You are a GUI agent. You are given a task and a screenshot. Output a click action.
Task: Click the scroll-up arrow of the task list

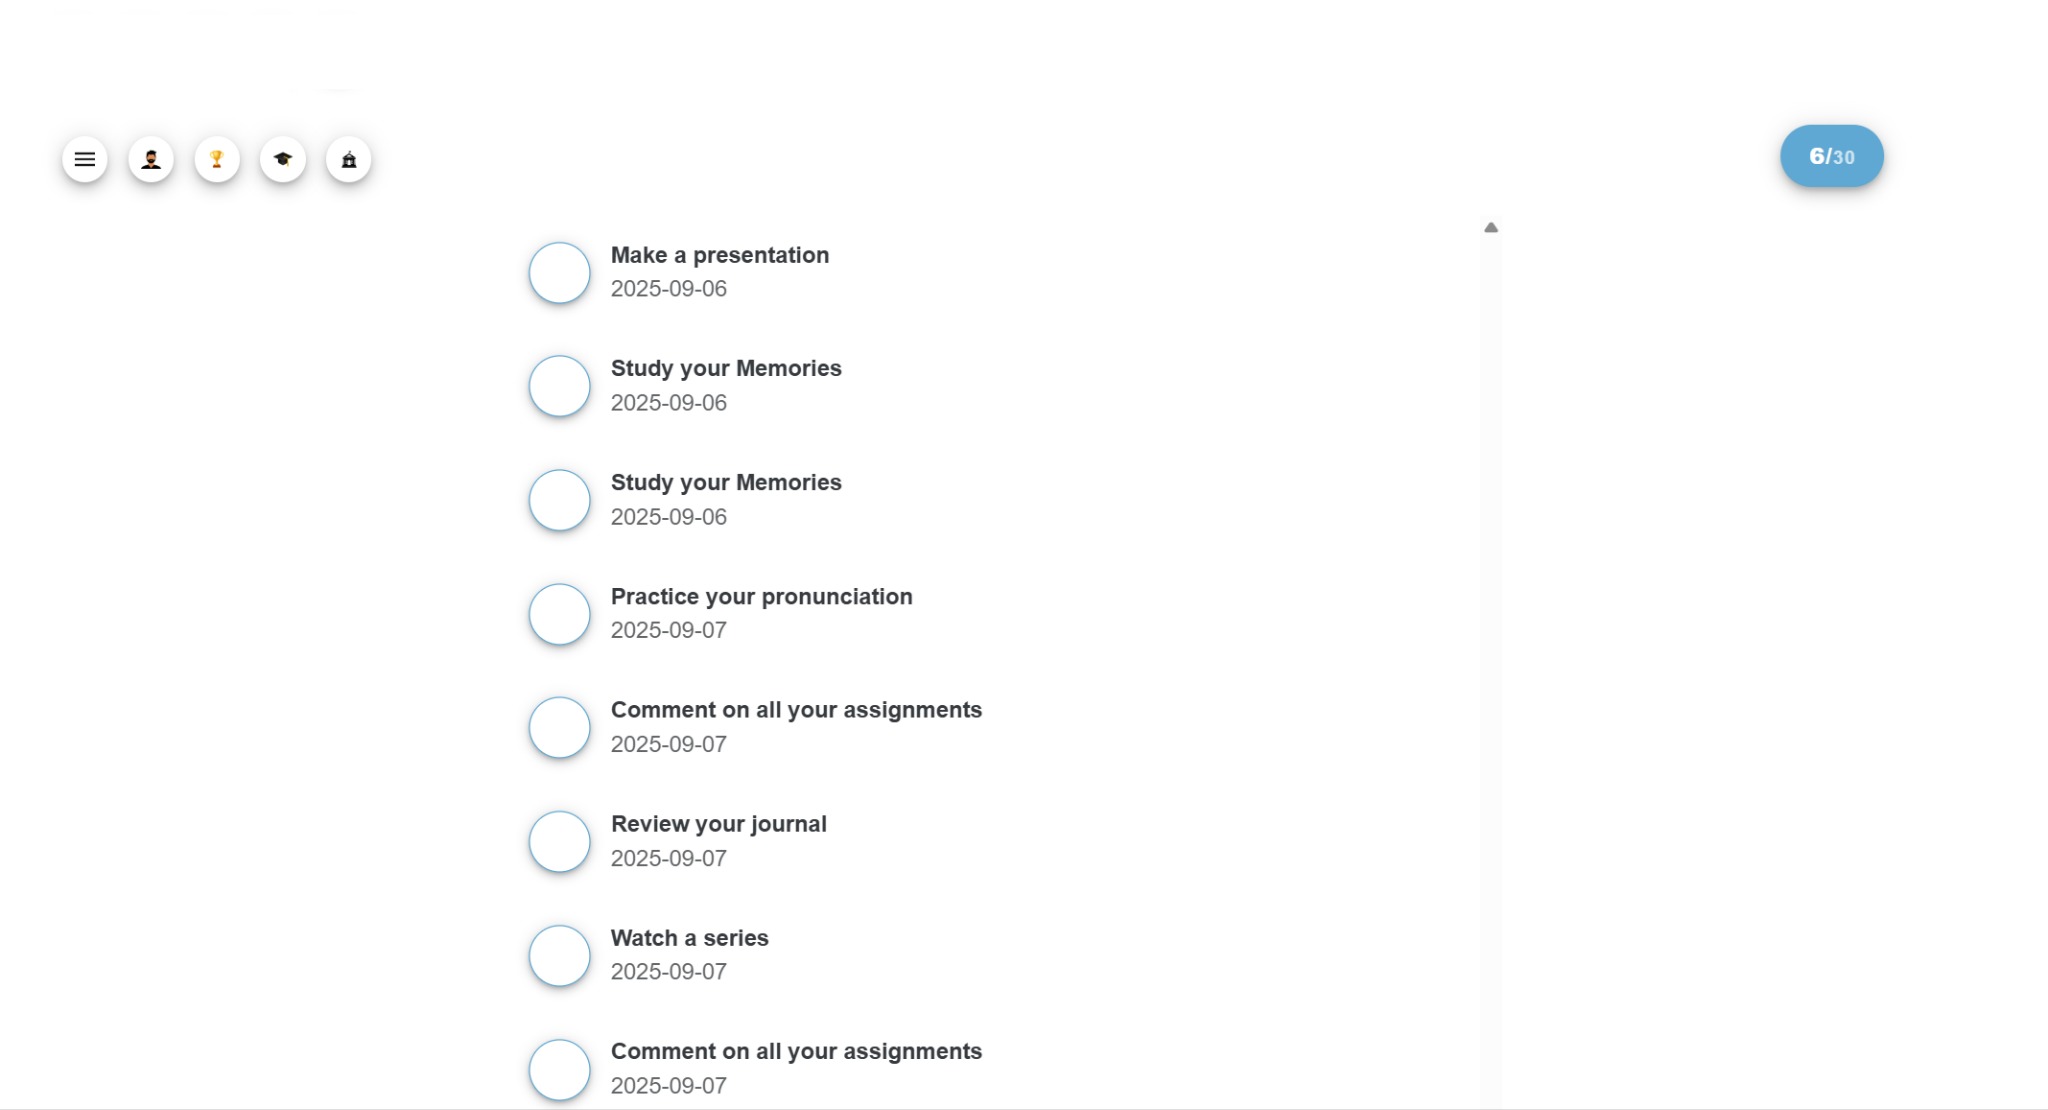coord(1491,228)
